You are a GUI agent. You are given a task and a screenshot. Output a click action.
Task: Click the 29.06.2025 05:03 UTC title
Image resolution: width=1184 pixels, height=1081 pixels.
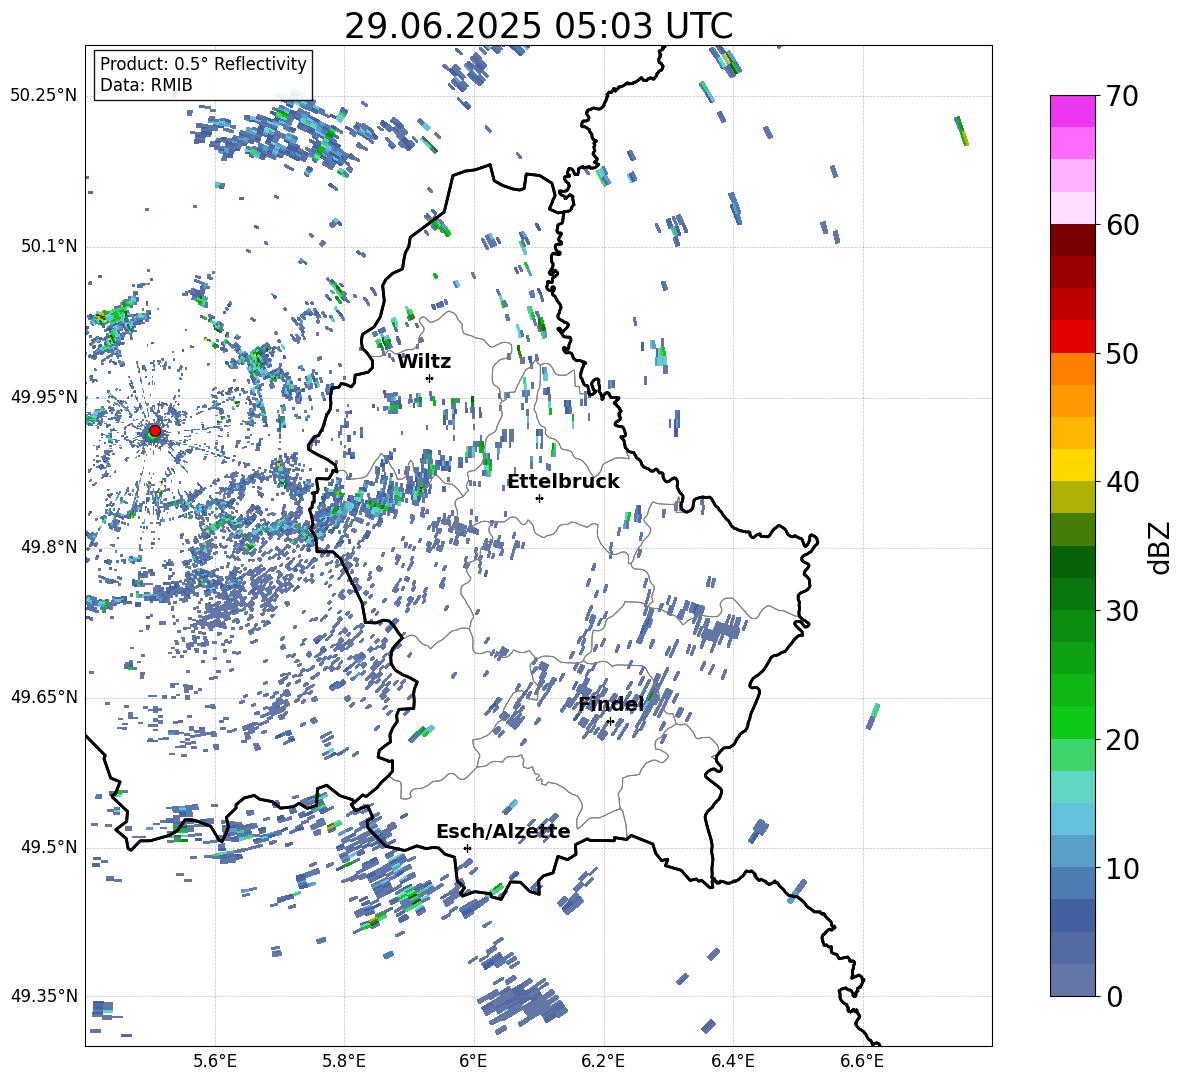pos(539,26)
